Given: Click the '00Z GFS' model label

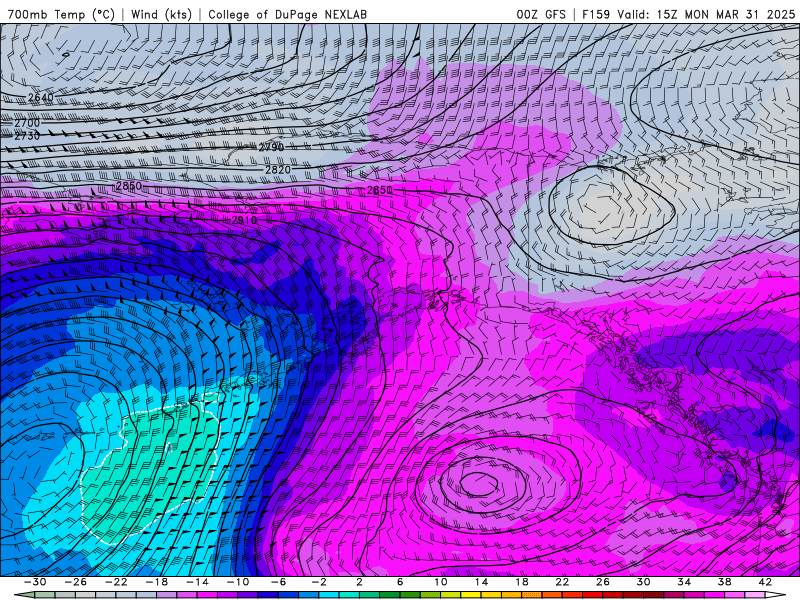Looking at the screenshot, I should [541, 14].
